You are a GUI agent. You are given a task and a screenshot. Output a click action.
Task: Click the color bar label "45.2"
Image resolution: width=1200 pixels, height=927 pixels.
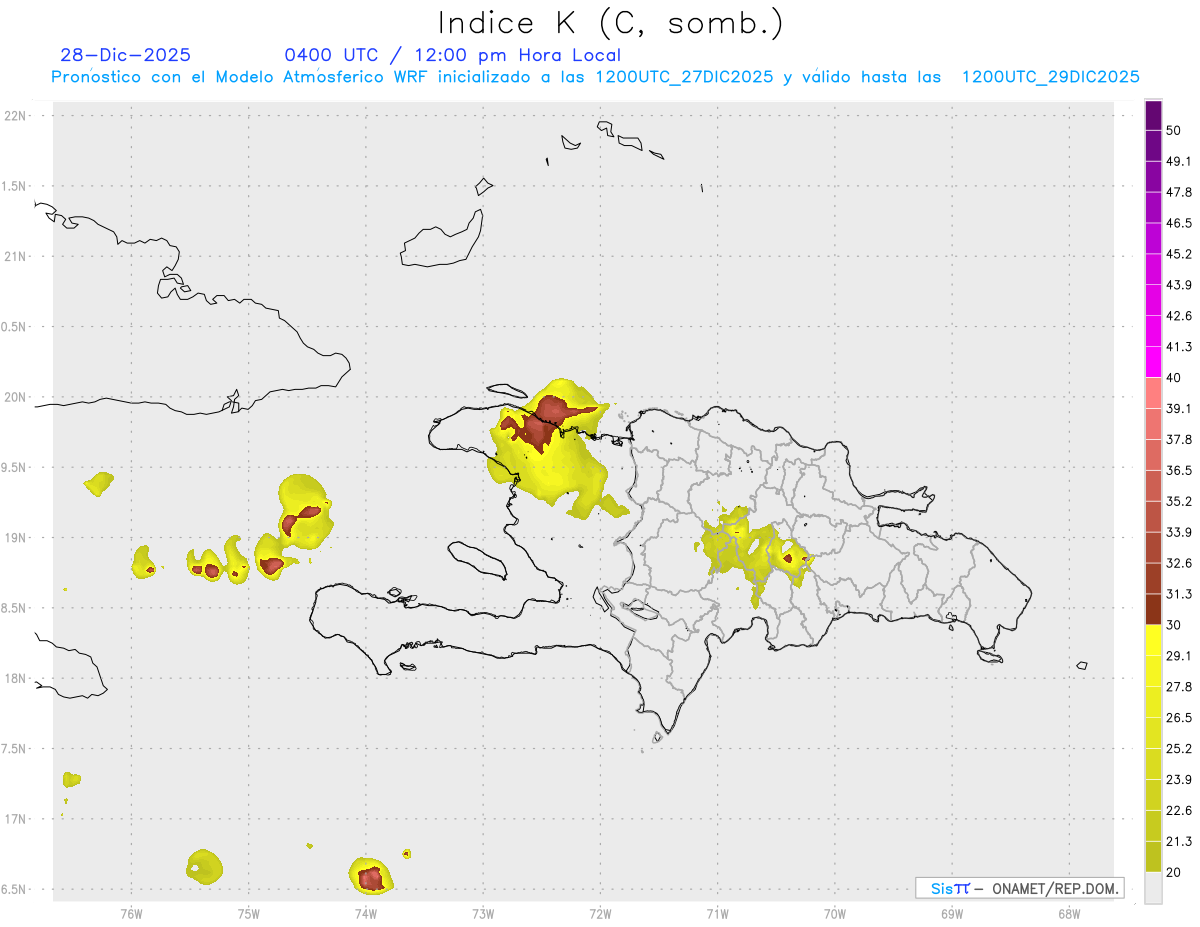coord(1179,254)
